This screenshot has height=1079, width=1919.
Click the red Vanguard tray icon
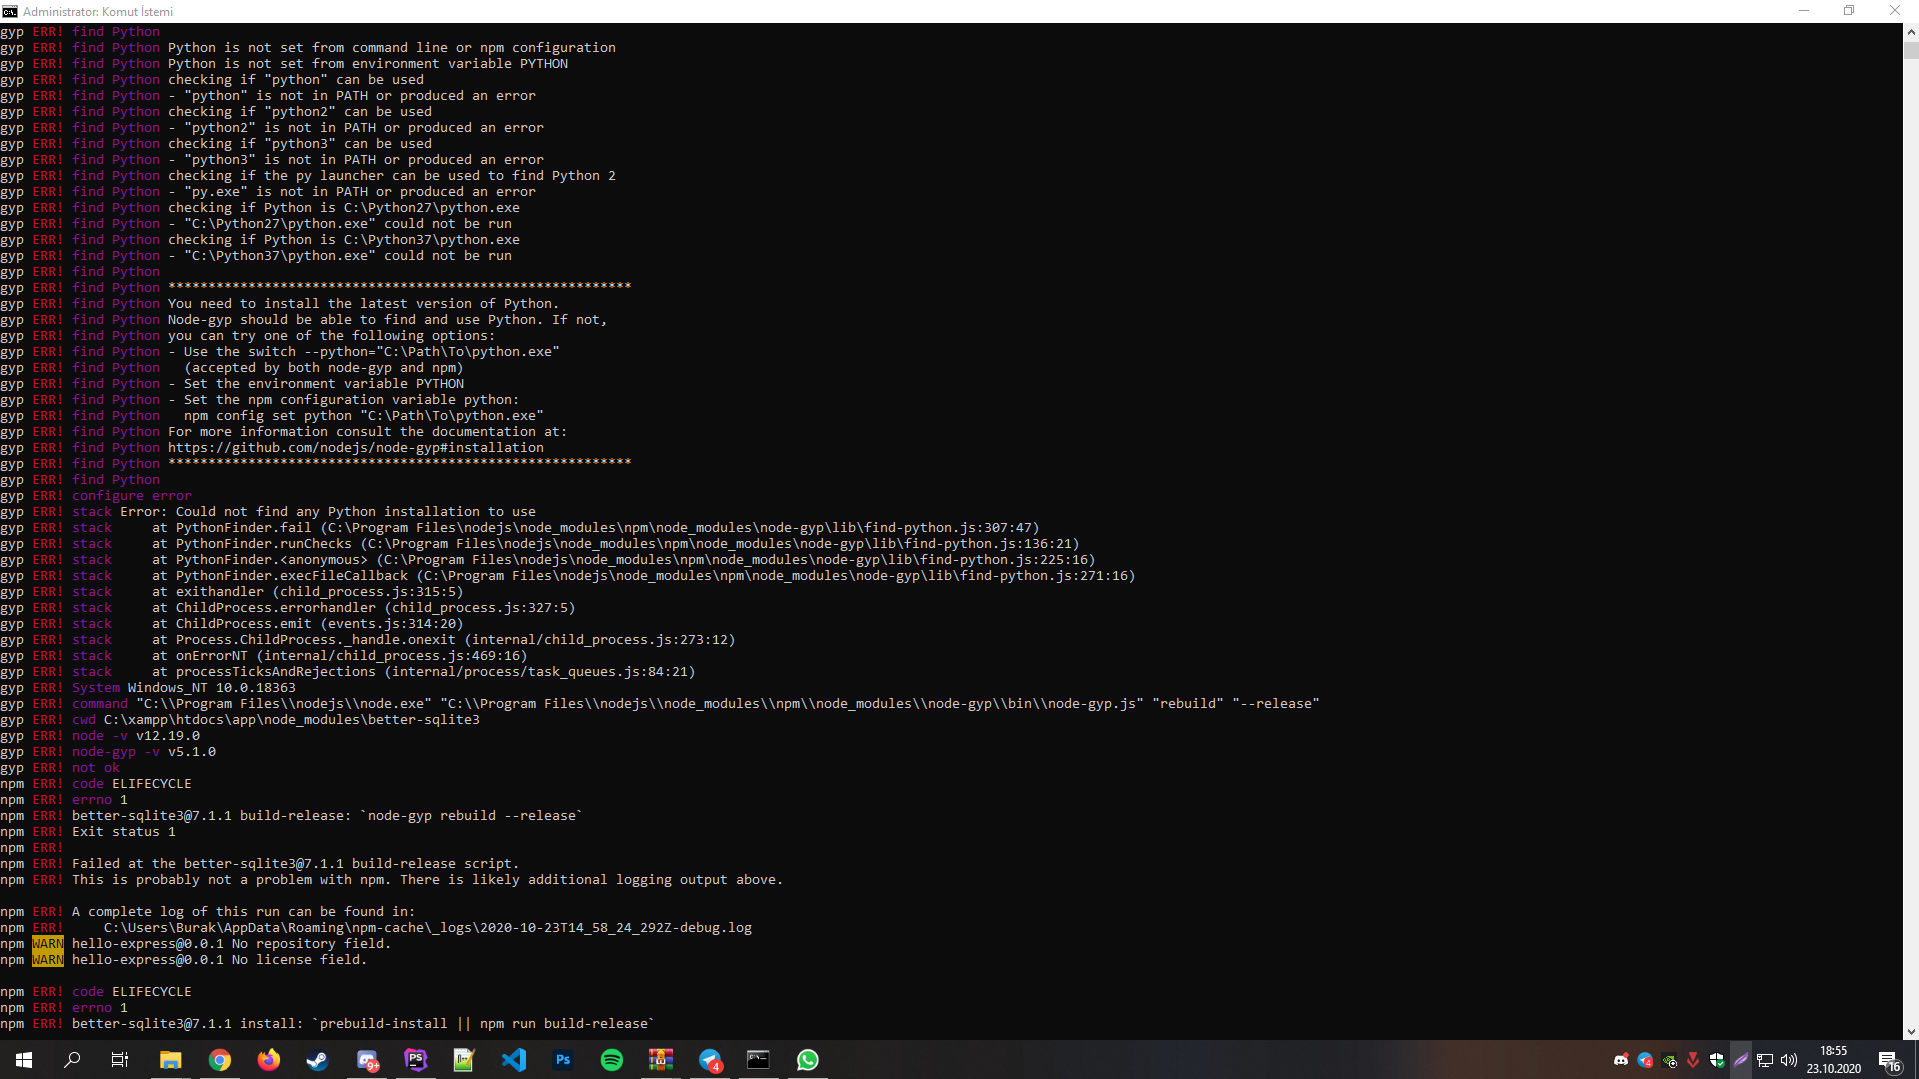[1693, 1060]
